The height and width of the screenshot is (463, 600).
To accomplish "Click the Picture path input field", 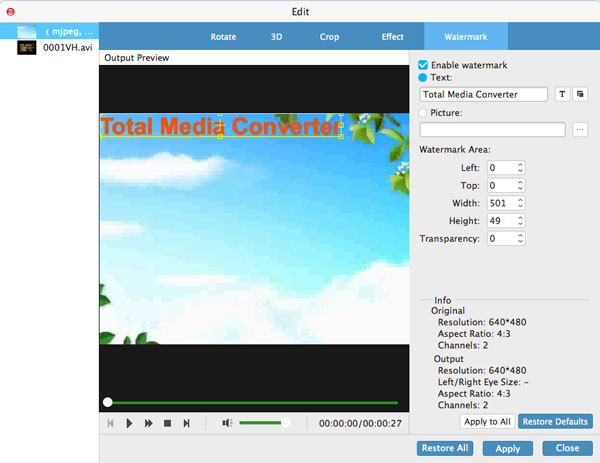I will pyautogui.click(x=492, y=130).
